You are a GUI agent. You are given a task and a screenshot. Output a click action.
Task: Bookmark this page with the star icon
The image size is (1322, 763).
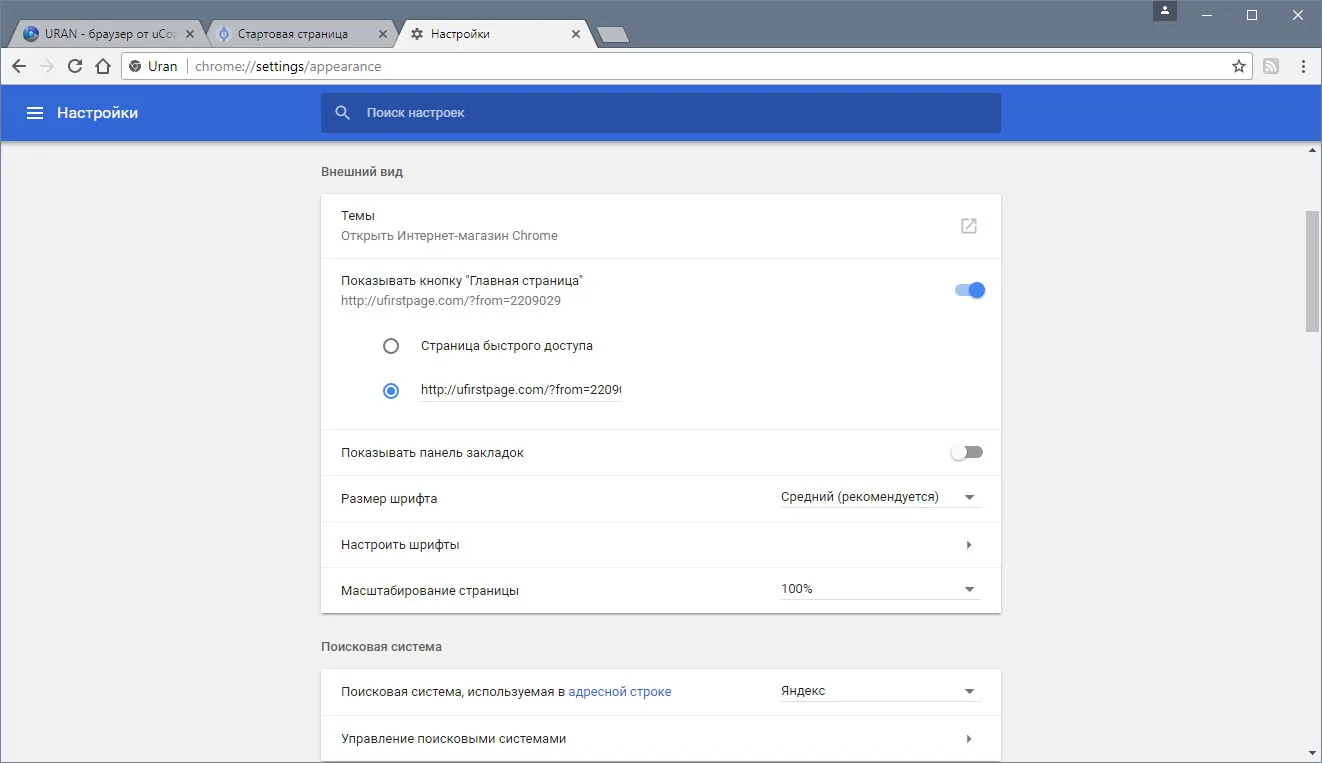1239,66
